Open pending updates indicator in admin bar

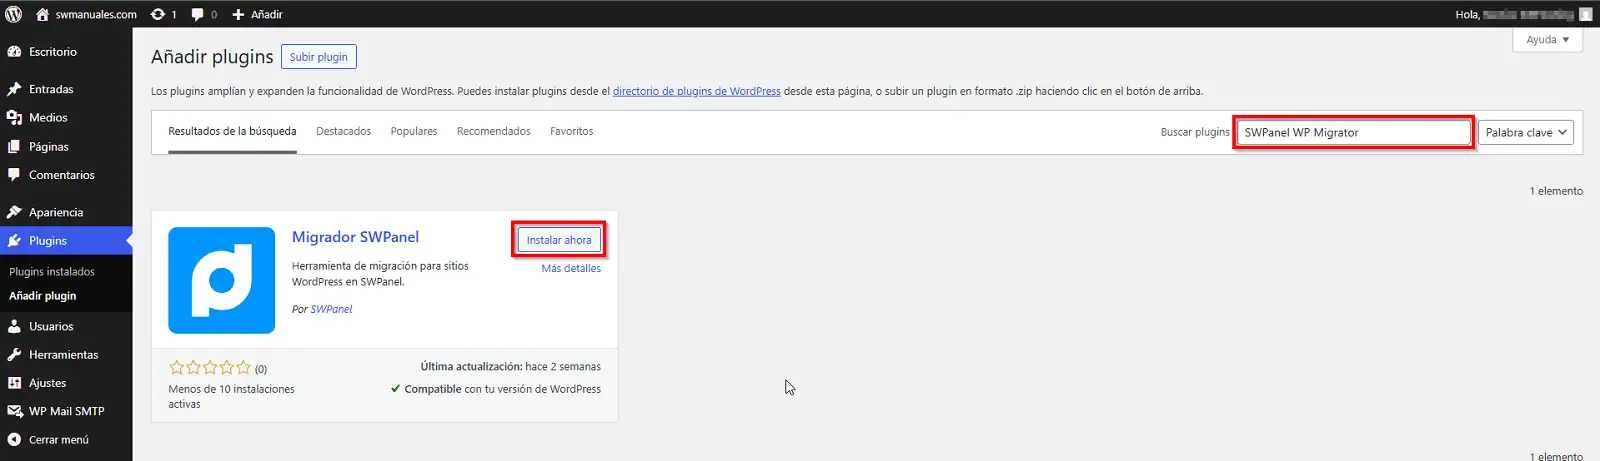(164, 14)
